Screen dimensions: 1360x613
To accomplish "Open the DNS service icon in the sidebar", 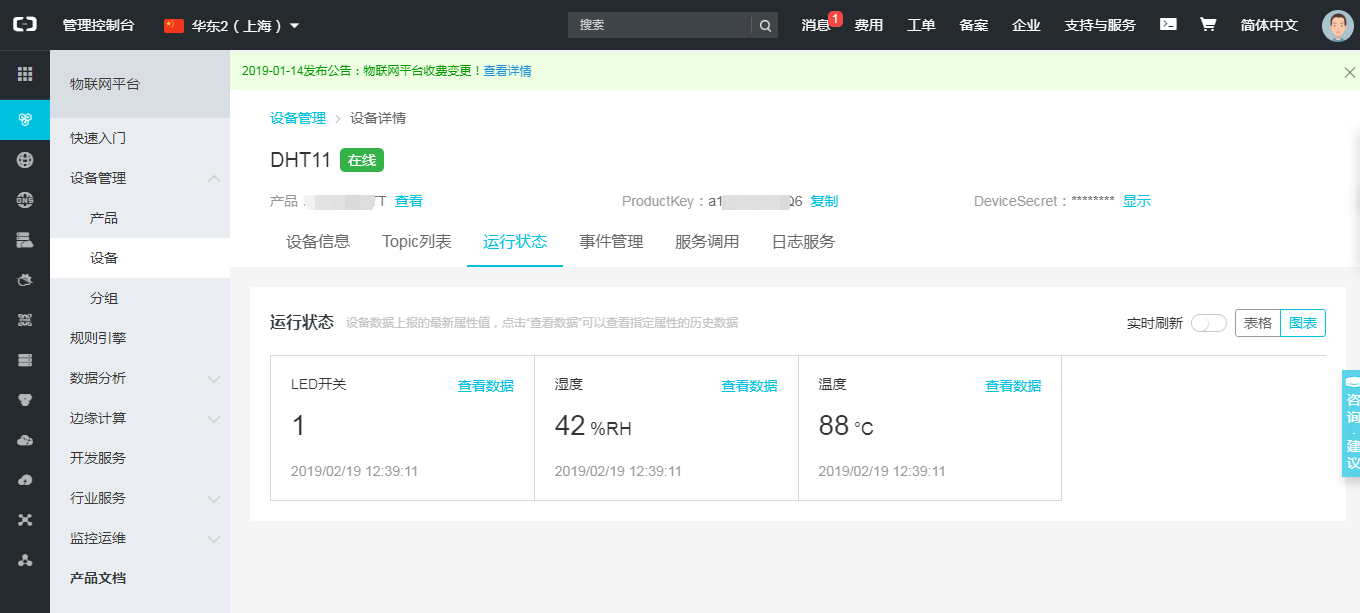I will pyautogui.click(x=24, y=199).
